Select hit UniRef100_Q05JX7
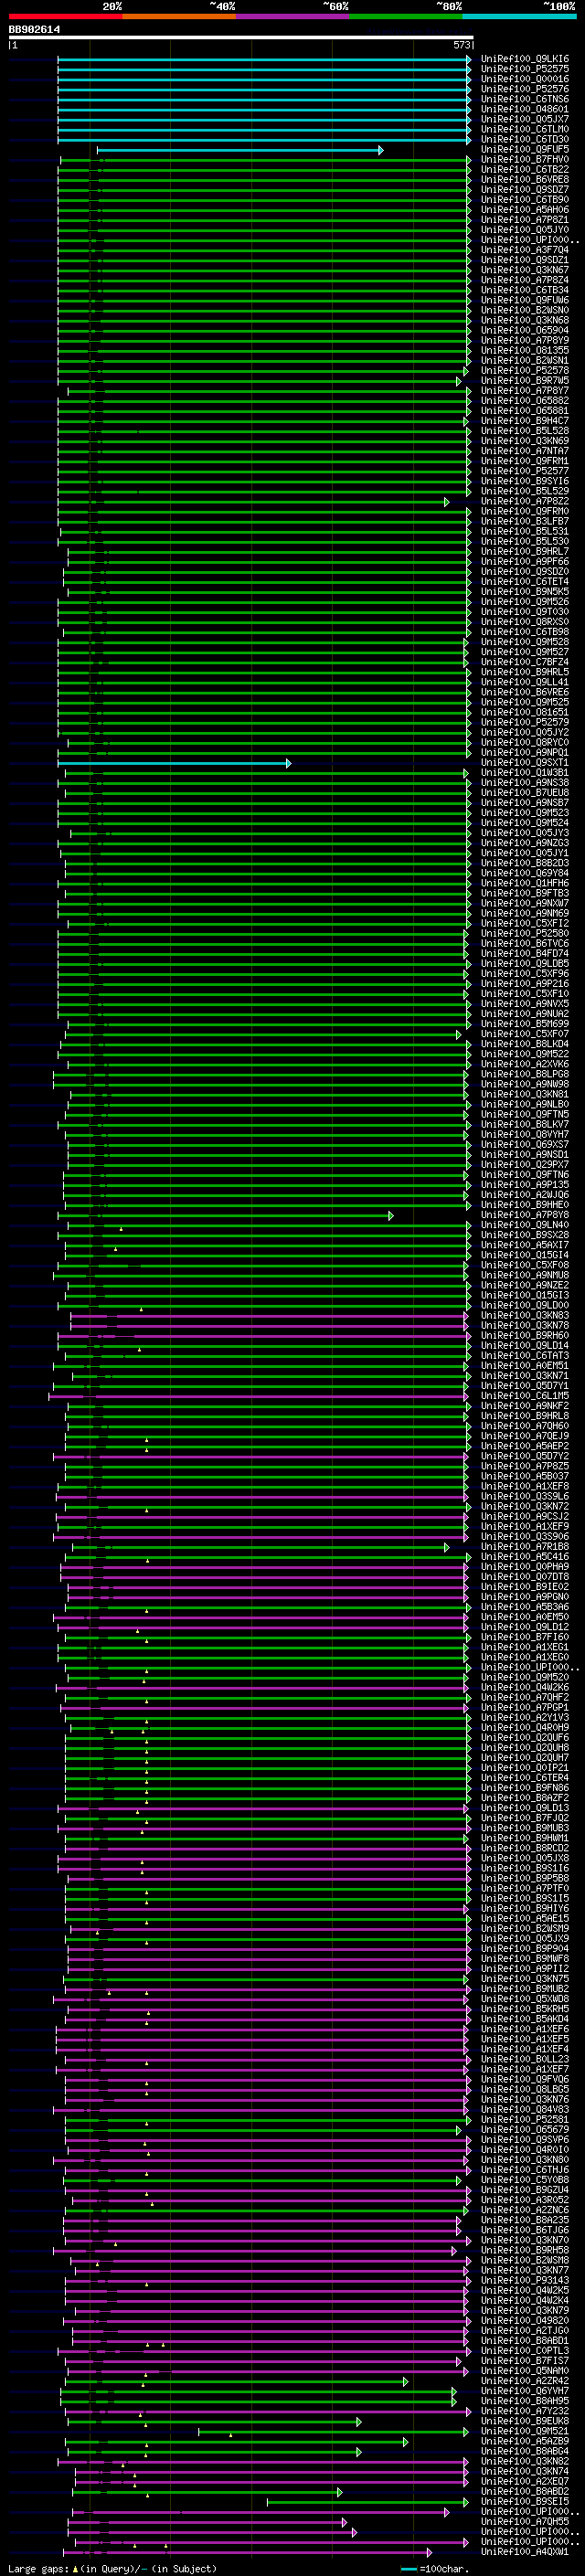This screenshot has width=585, height=2576. point(524,119)
